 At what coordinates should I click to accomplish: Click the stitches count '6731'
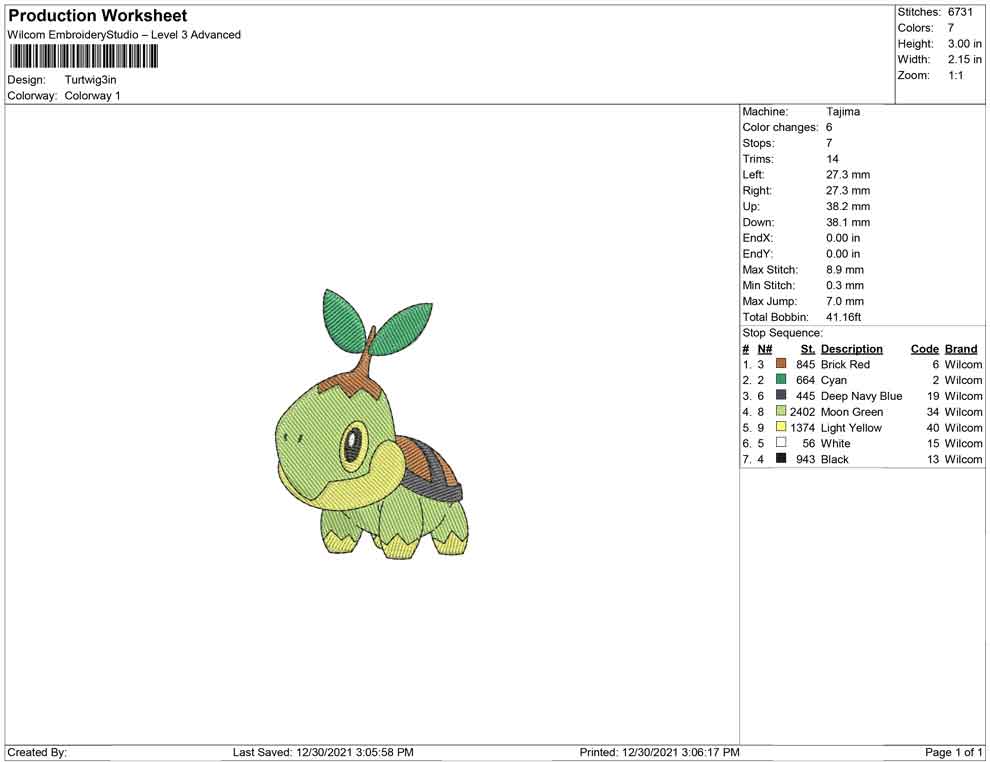(960, 12)
